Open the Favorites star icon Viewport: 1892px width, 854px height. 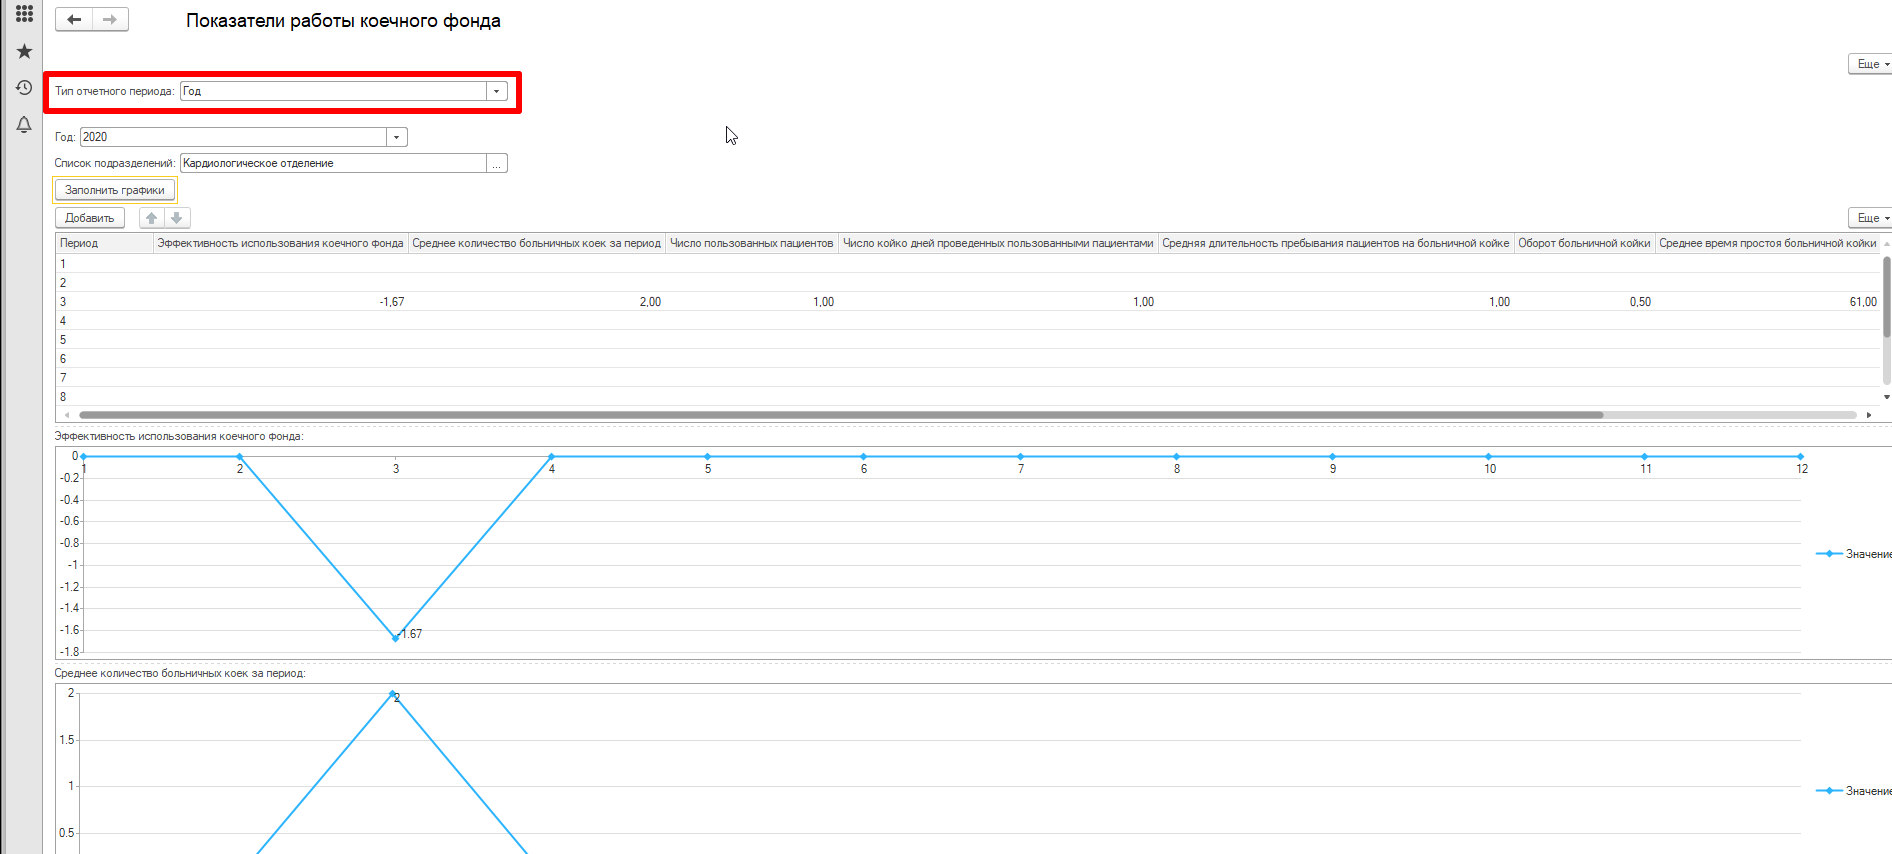click(x=24, y=51)
